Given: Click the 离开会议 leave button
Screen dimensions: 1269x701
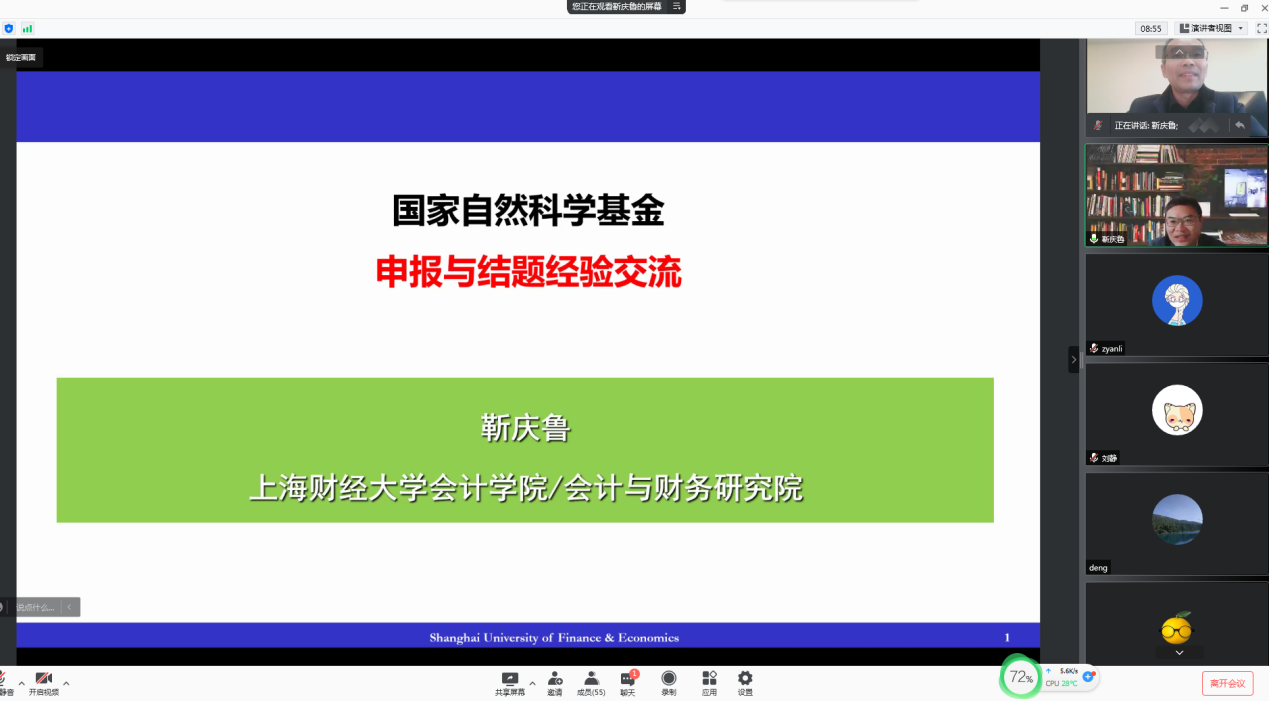Looking at the screenshot, I should tap(1228, 684).
